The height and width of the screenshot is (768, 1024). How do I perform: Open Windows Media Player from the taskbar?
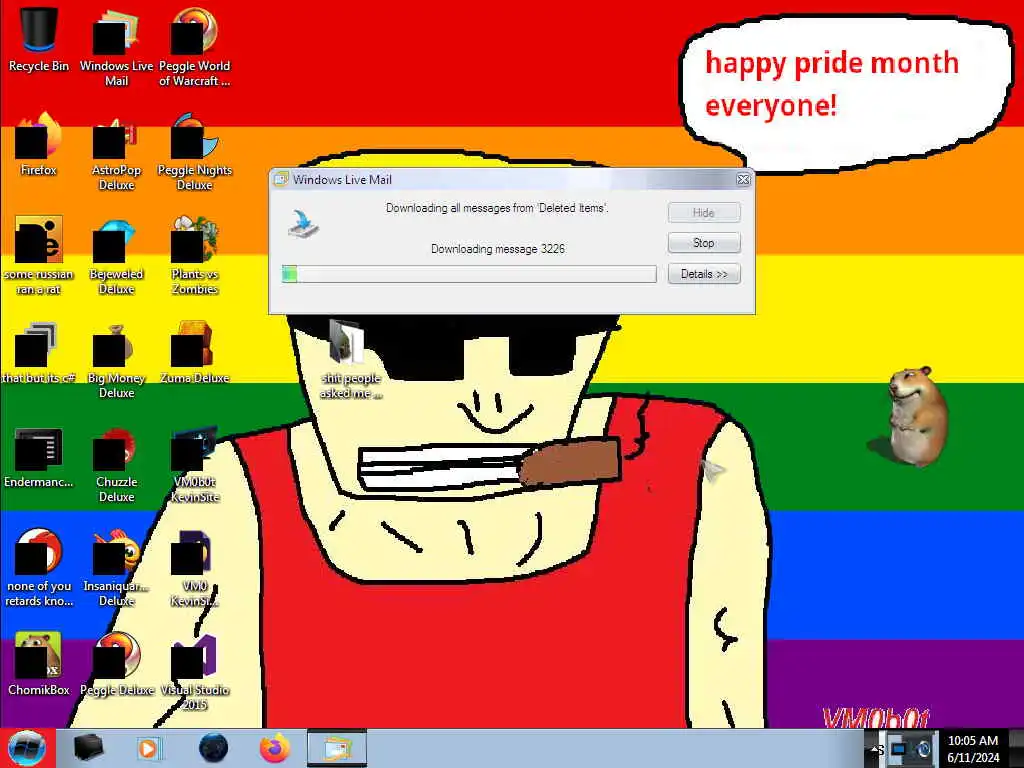(x=149, y=748)
